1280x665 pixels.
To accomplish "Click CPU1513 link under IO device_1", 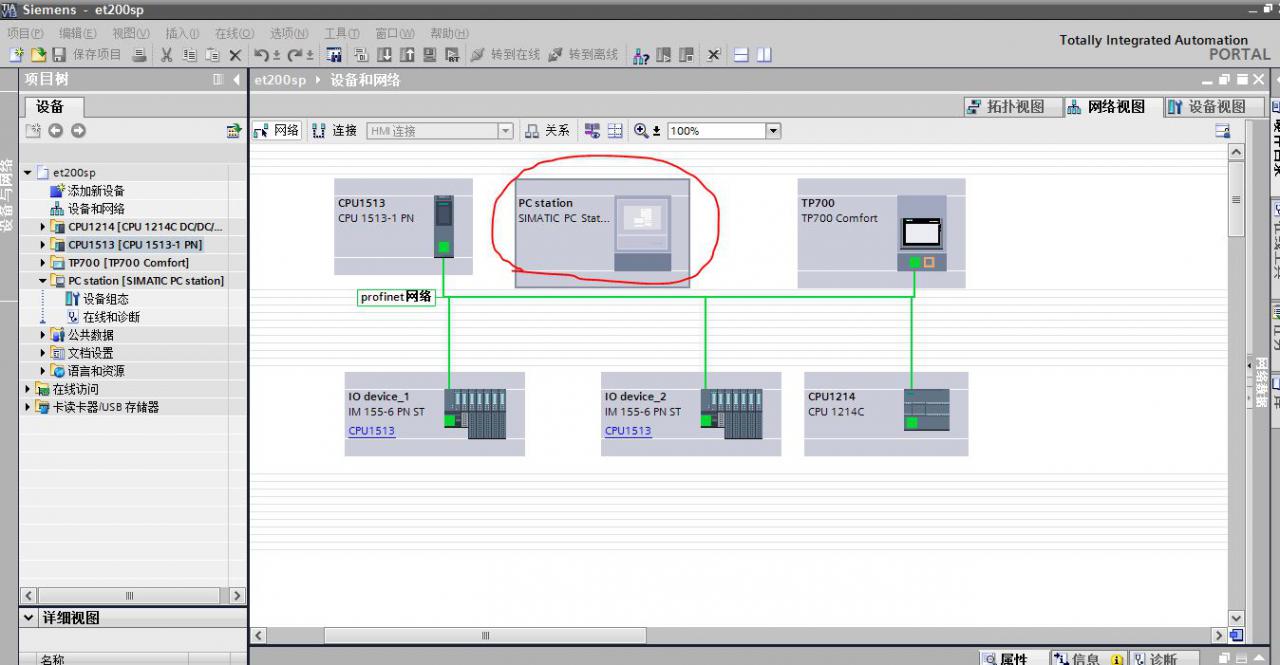I will [x=371, y=431].
